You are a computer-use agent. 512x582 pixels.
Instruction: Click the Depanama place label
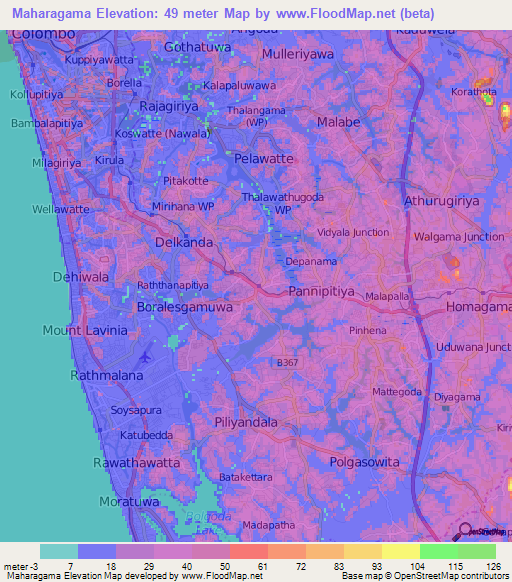point(311,262)
